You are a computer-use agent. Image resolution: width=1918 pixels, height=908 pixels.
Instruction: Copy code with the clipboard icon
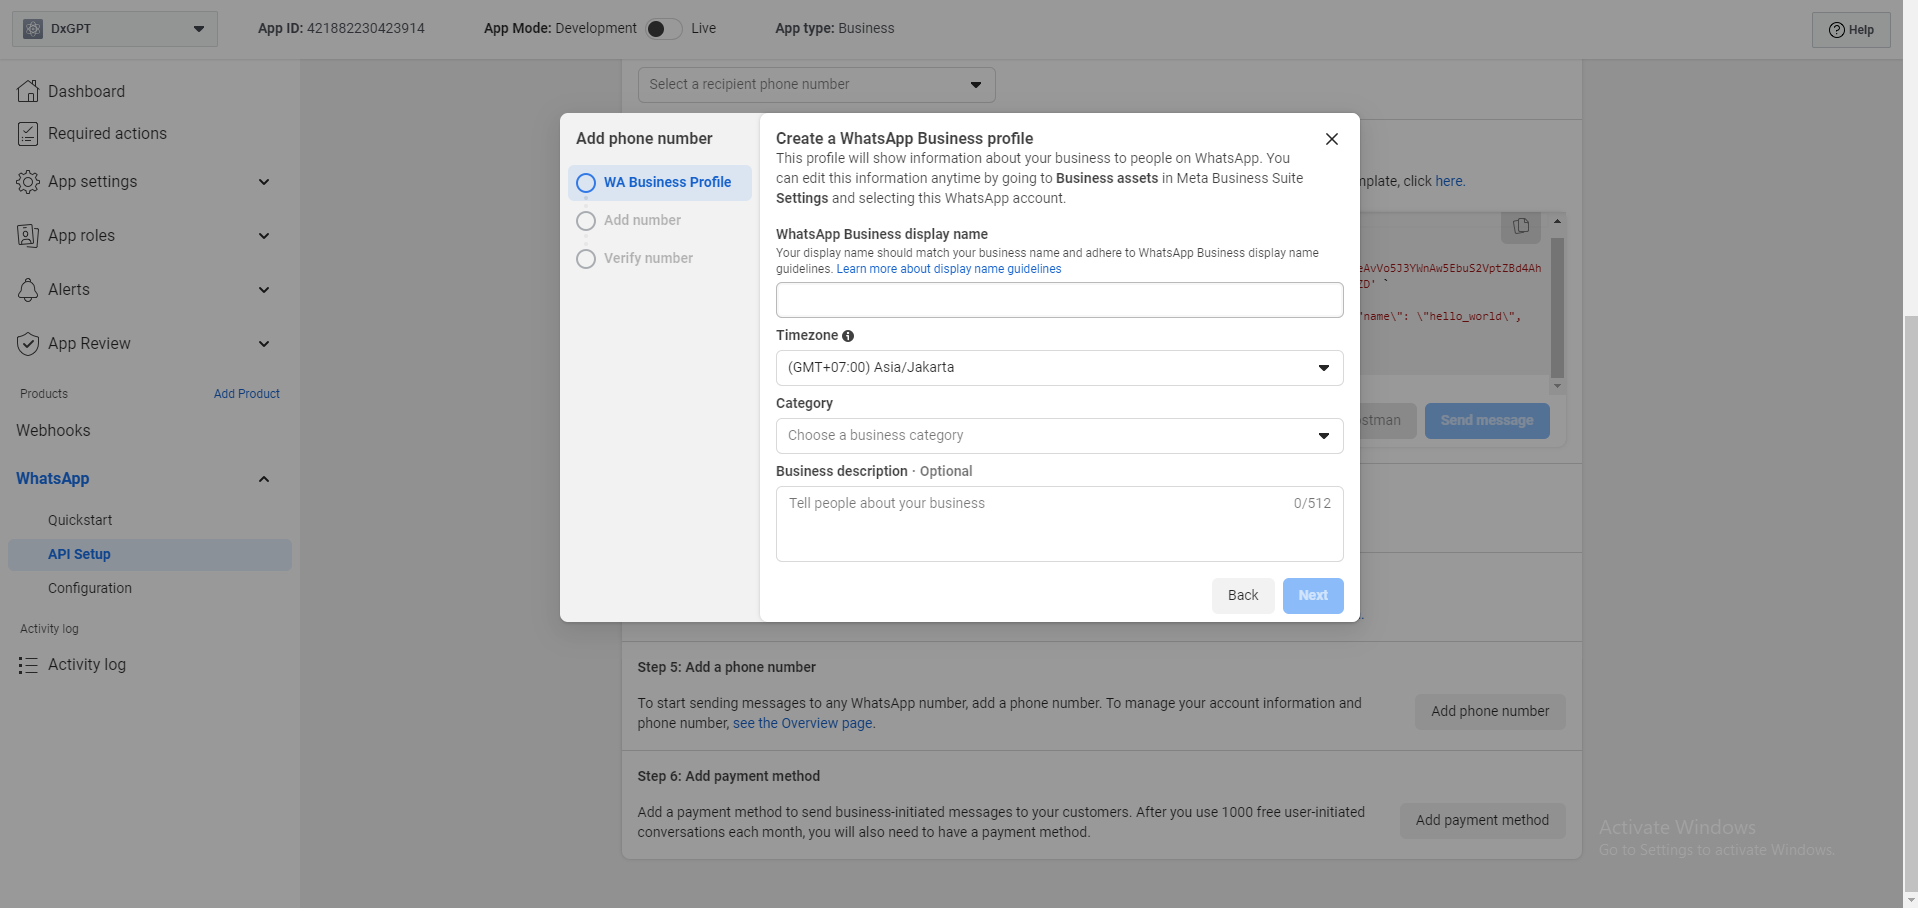(x=1521, y=227)
